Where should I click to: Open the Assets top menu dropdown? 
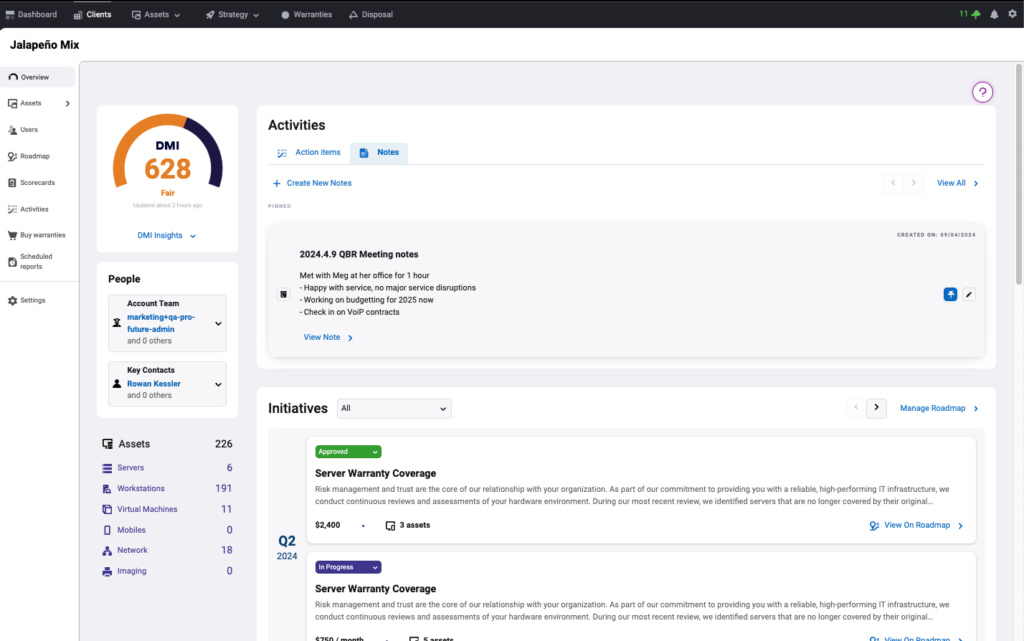(x=156, y=14)
